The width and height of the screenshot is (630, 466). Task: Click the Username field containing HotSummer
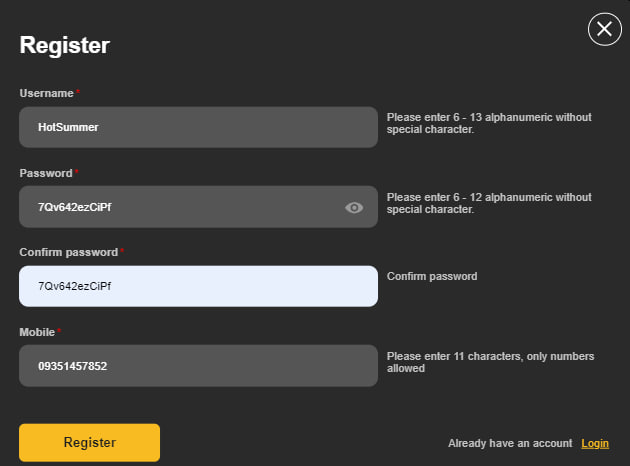click(198, 127)
